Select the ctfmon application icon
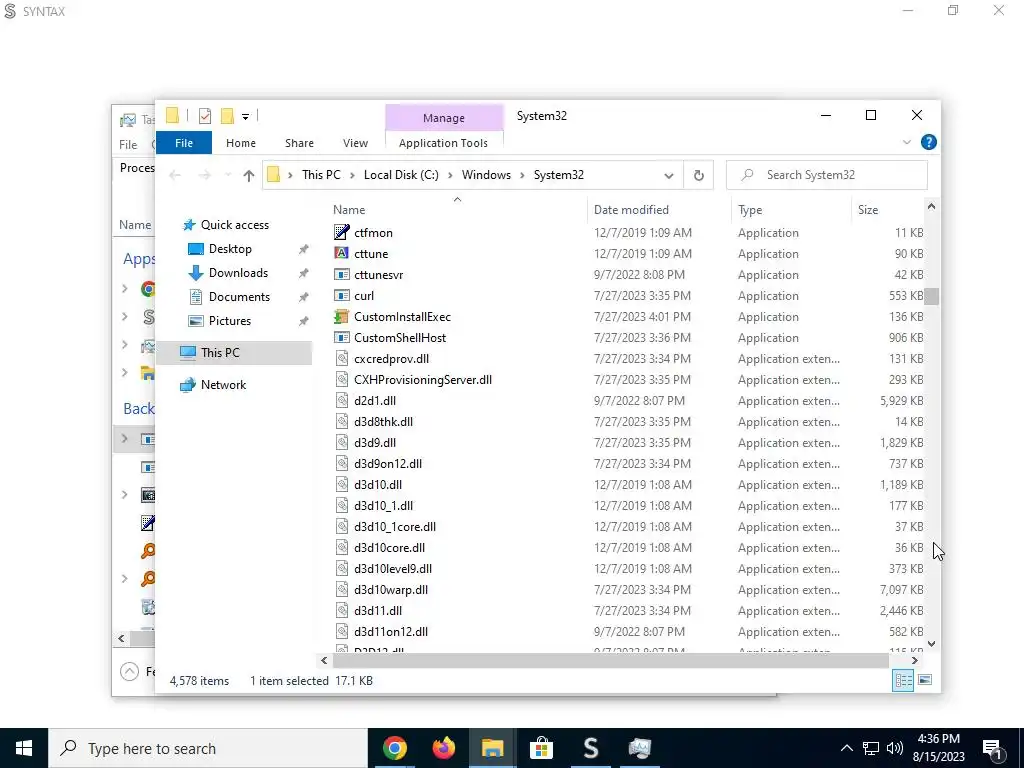This screenshot has height=768, width=1024. pyautogui.click(x=342, y=232)
